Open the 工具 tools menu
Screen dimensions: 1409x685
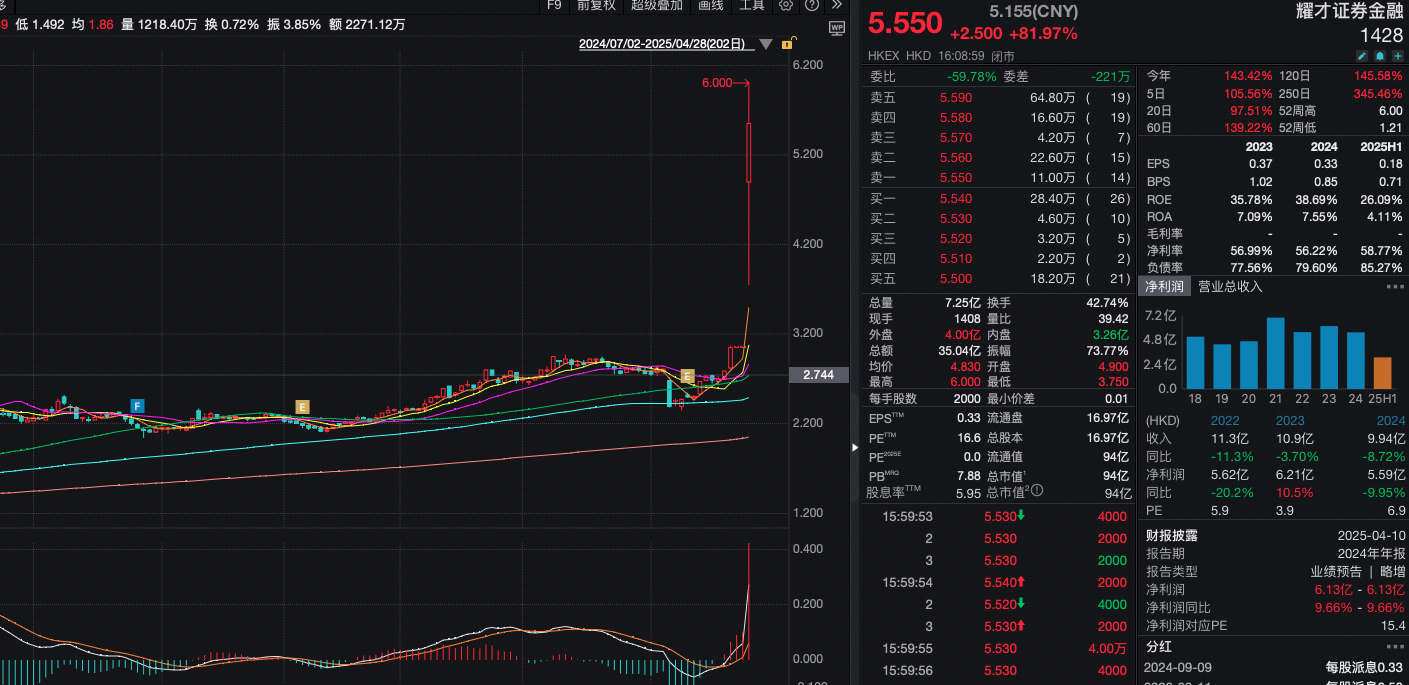(x=752, y=5)
